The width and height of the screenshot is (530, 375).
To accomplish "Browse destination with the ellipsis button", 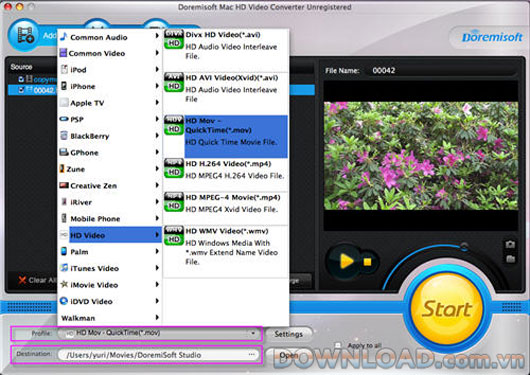I will tap(251, 354).
